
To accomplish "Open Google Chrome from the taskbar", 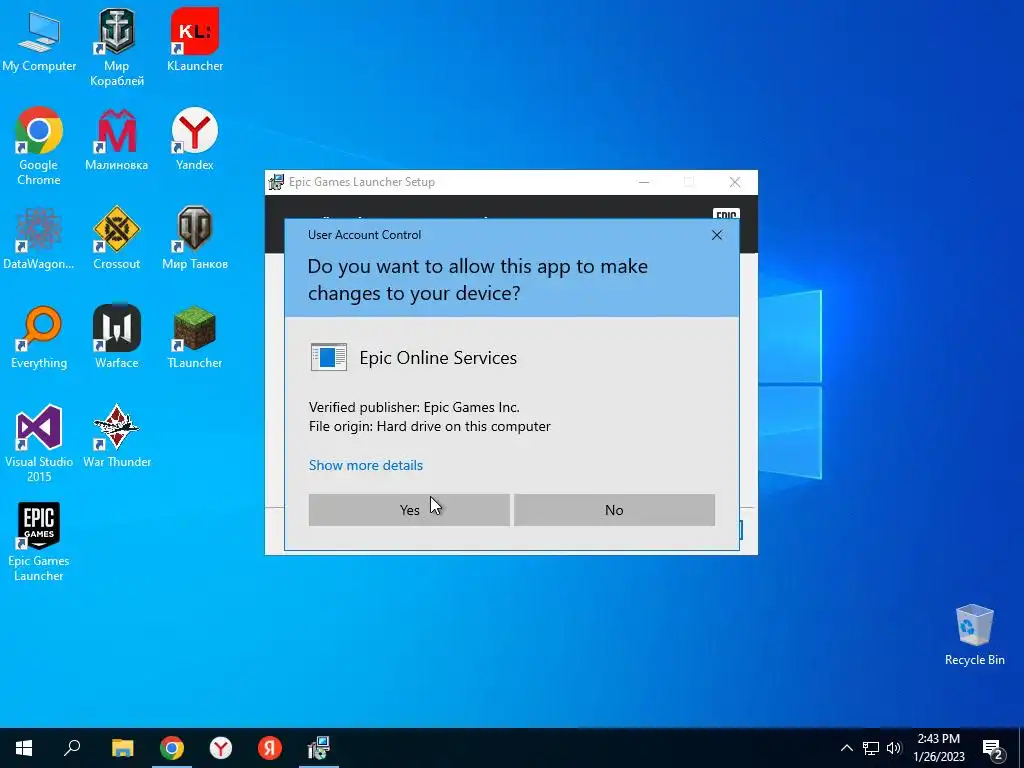I will tap(172, 748).
